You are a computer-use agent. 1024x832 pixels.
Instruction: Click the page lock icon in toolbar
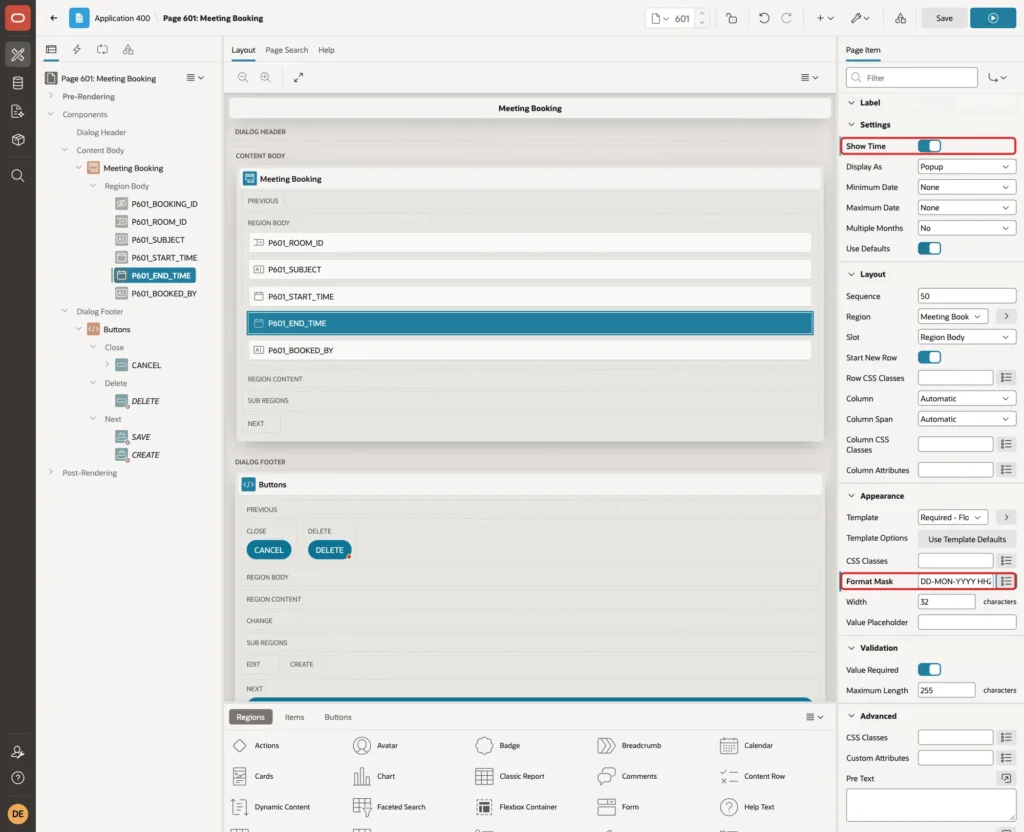point(731,18)
